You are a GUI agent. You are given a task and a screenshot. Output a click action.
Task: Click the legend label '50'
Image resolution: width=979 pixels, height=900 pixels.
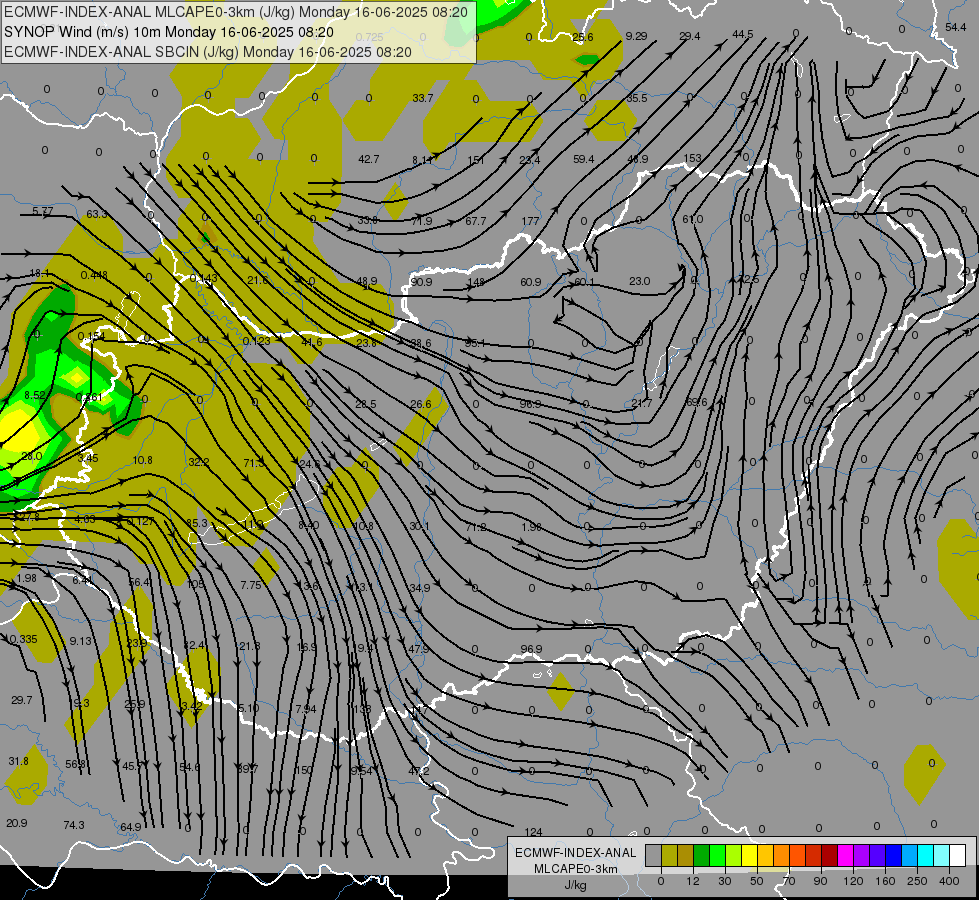[x=757, y=881]
